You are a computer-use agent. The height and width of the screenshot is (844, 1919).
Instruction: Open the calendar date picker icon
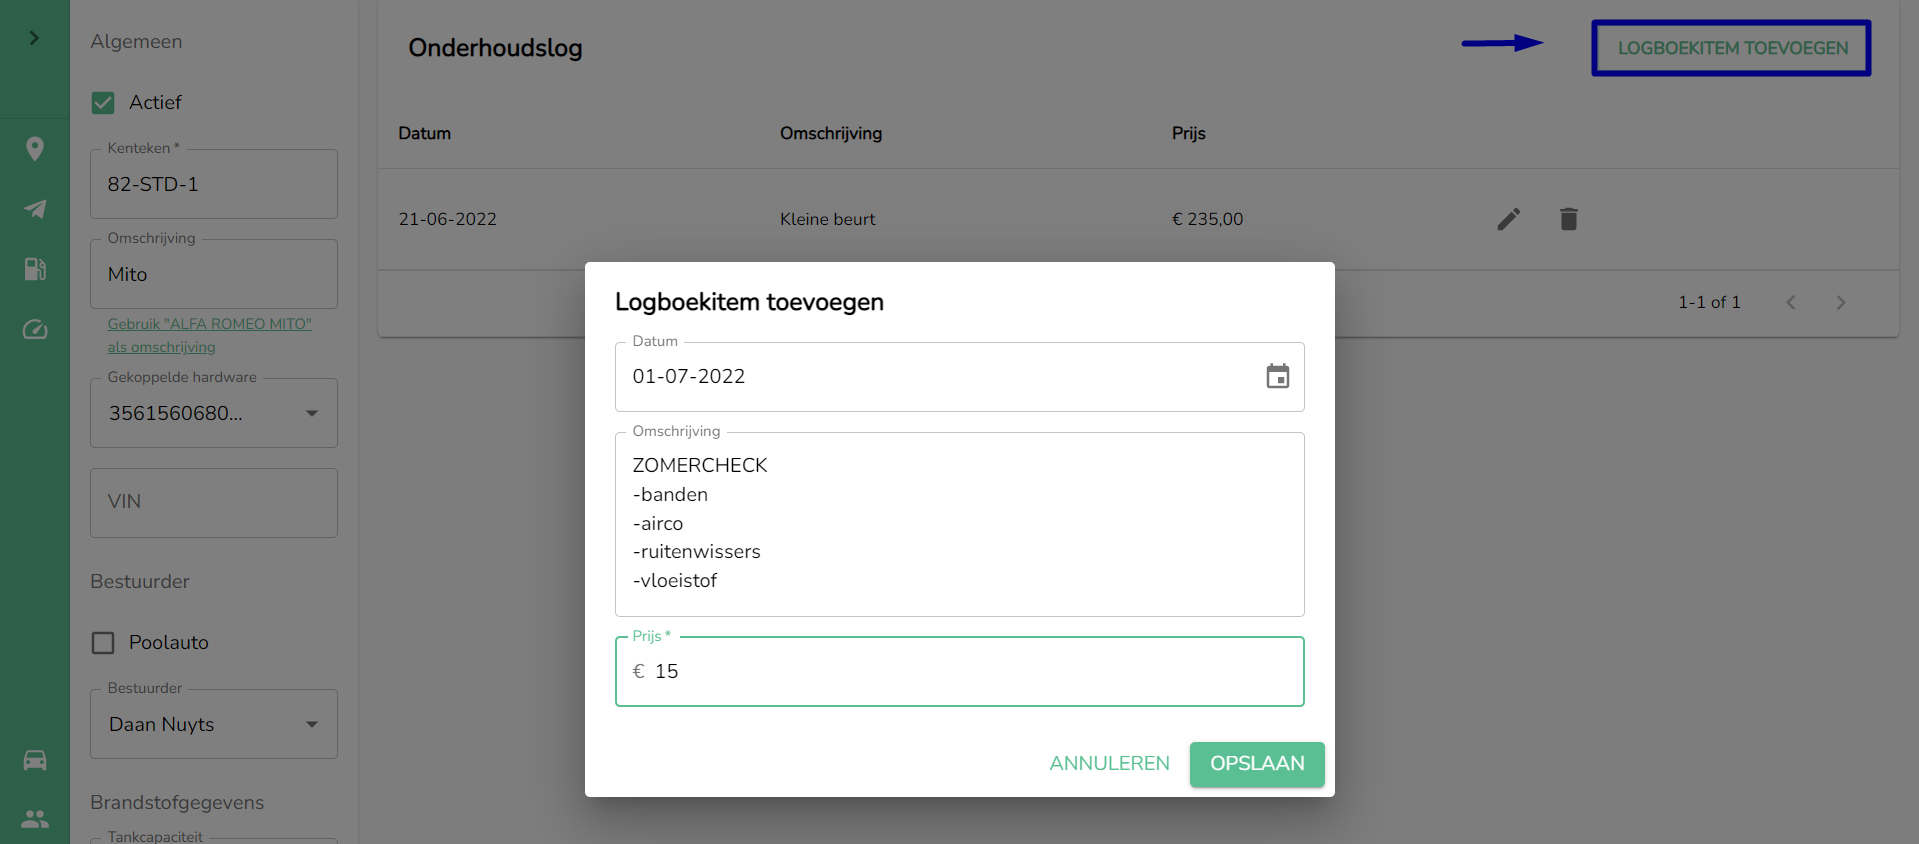[1277, 377]
